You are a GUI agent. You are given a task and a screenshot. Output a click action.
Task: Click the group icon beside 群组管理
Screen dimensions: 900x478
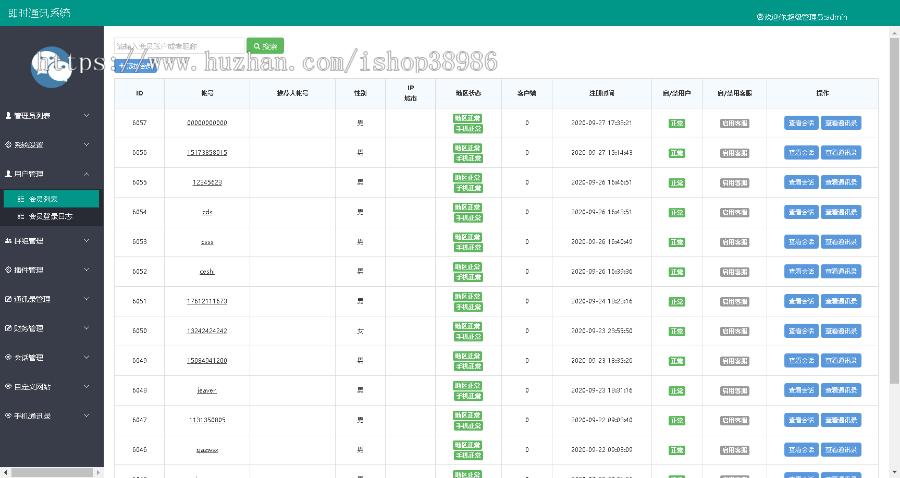tap(8, 241)
